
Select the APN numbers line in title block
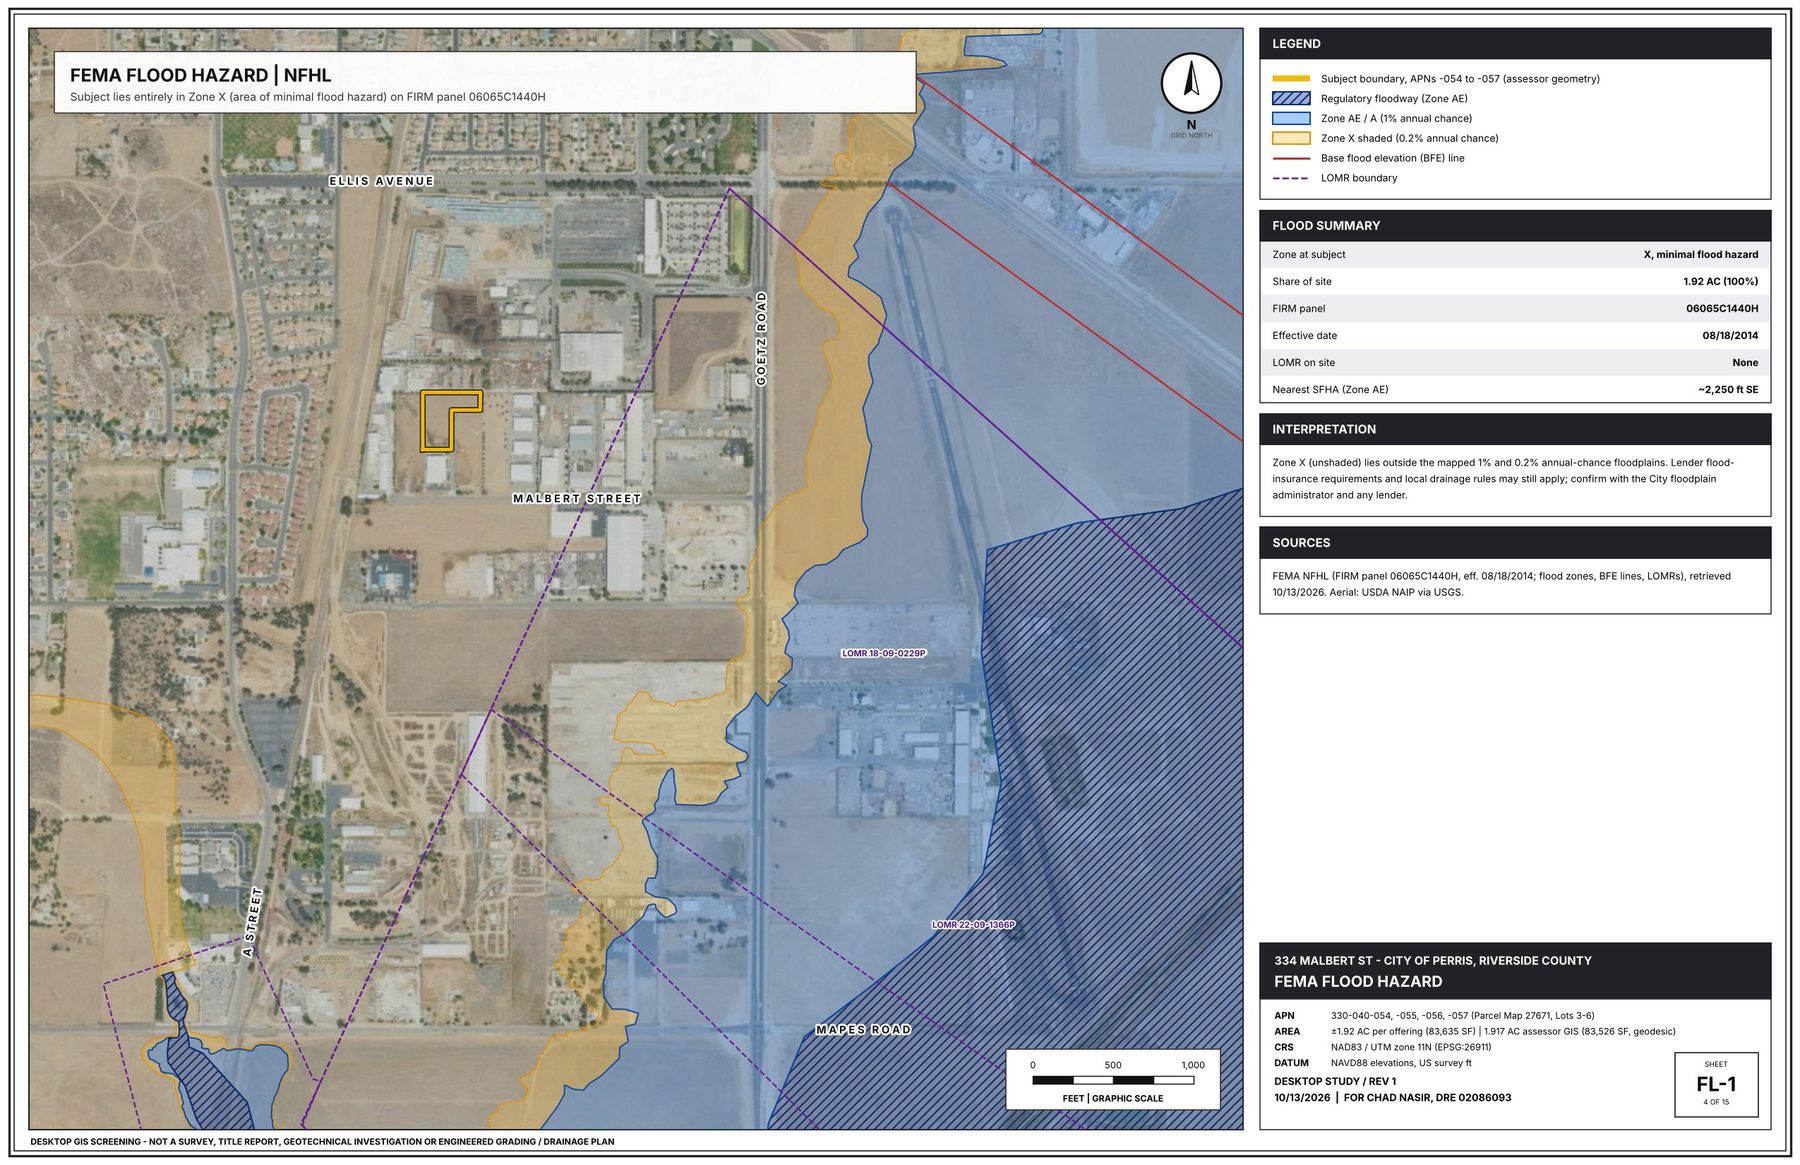point(1434,1016)
